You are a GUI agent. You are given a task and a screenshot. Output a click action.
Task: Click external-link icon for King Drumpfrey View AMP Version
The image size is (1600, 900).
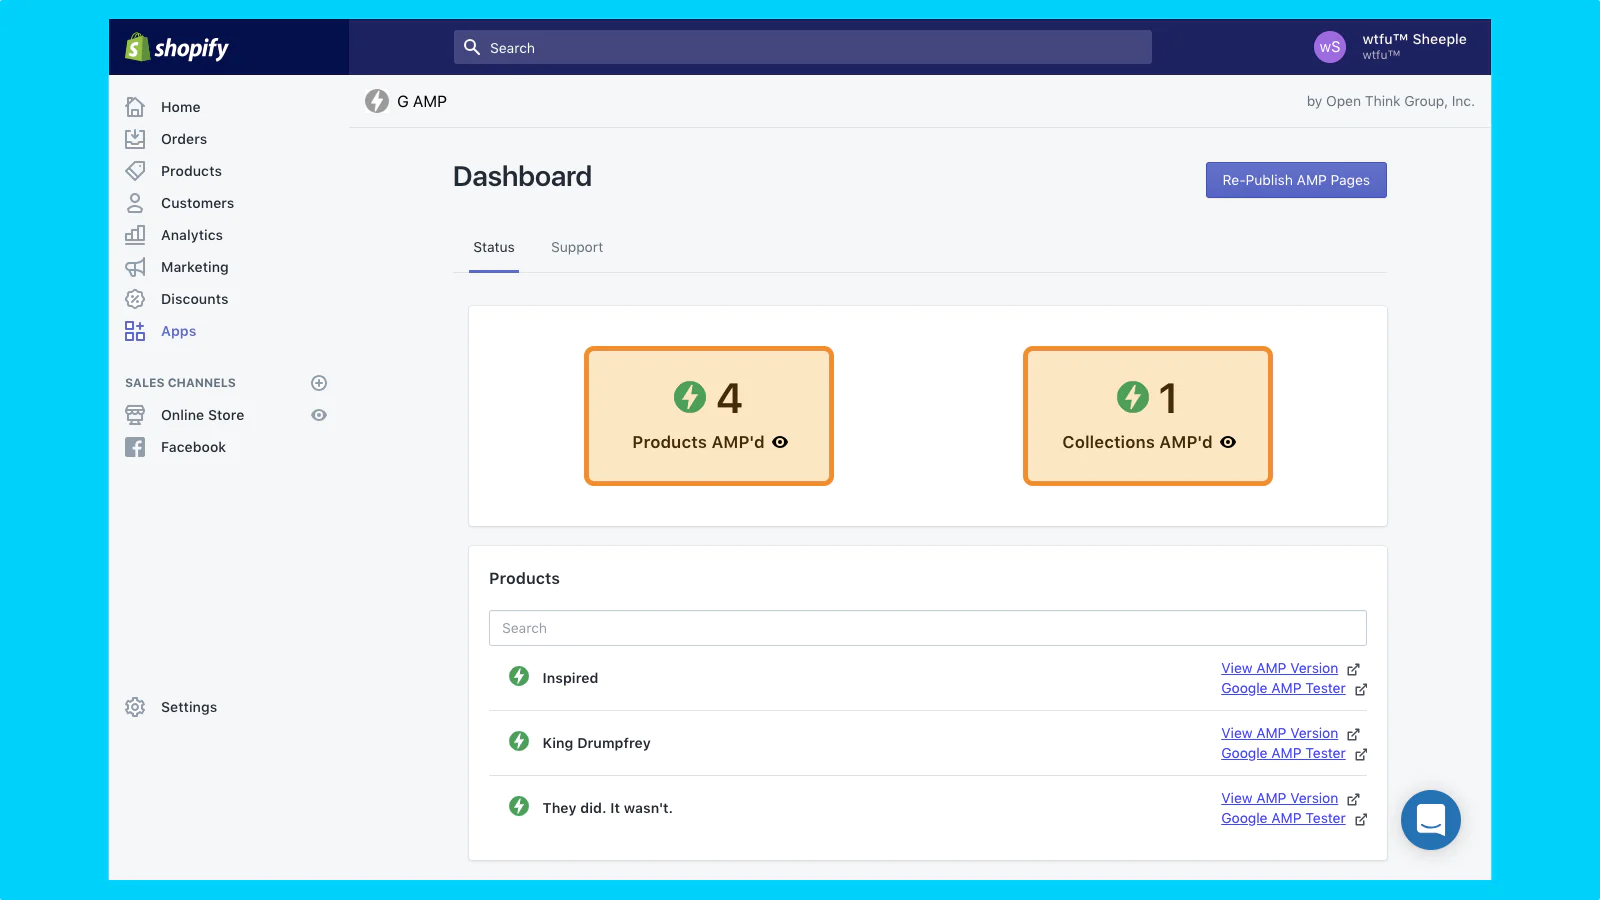pos(1353,734)
